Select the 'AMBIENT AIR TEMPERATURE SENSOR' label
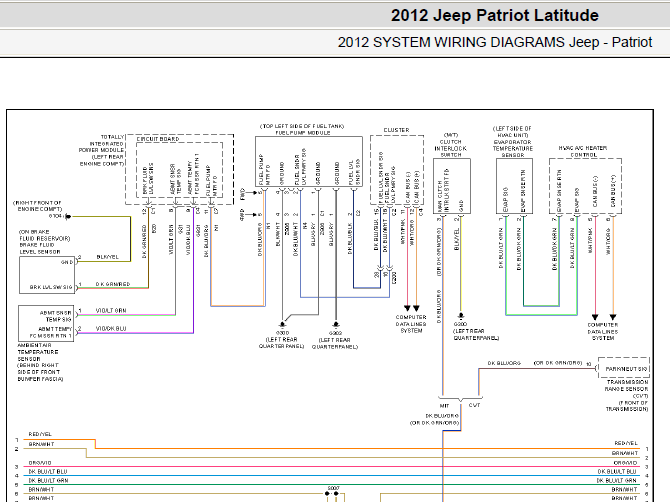This screenshot has height=502, width=670. tap(38, 352)
